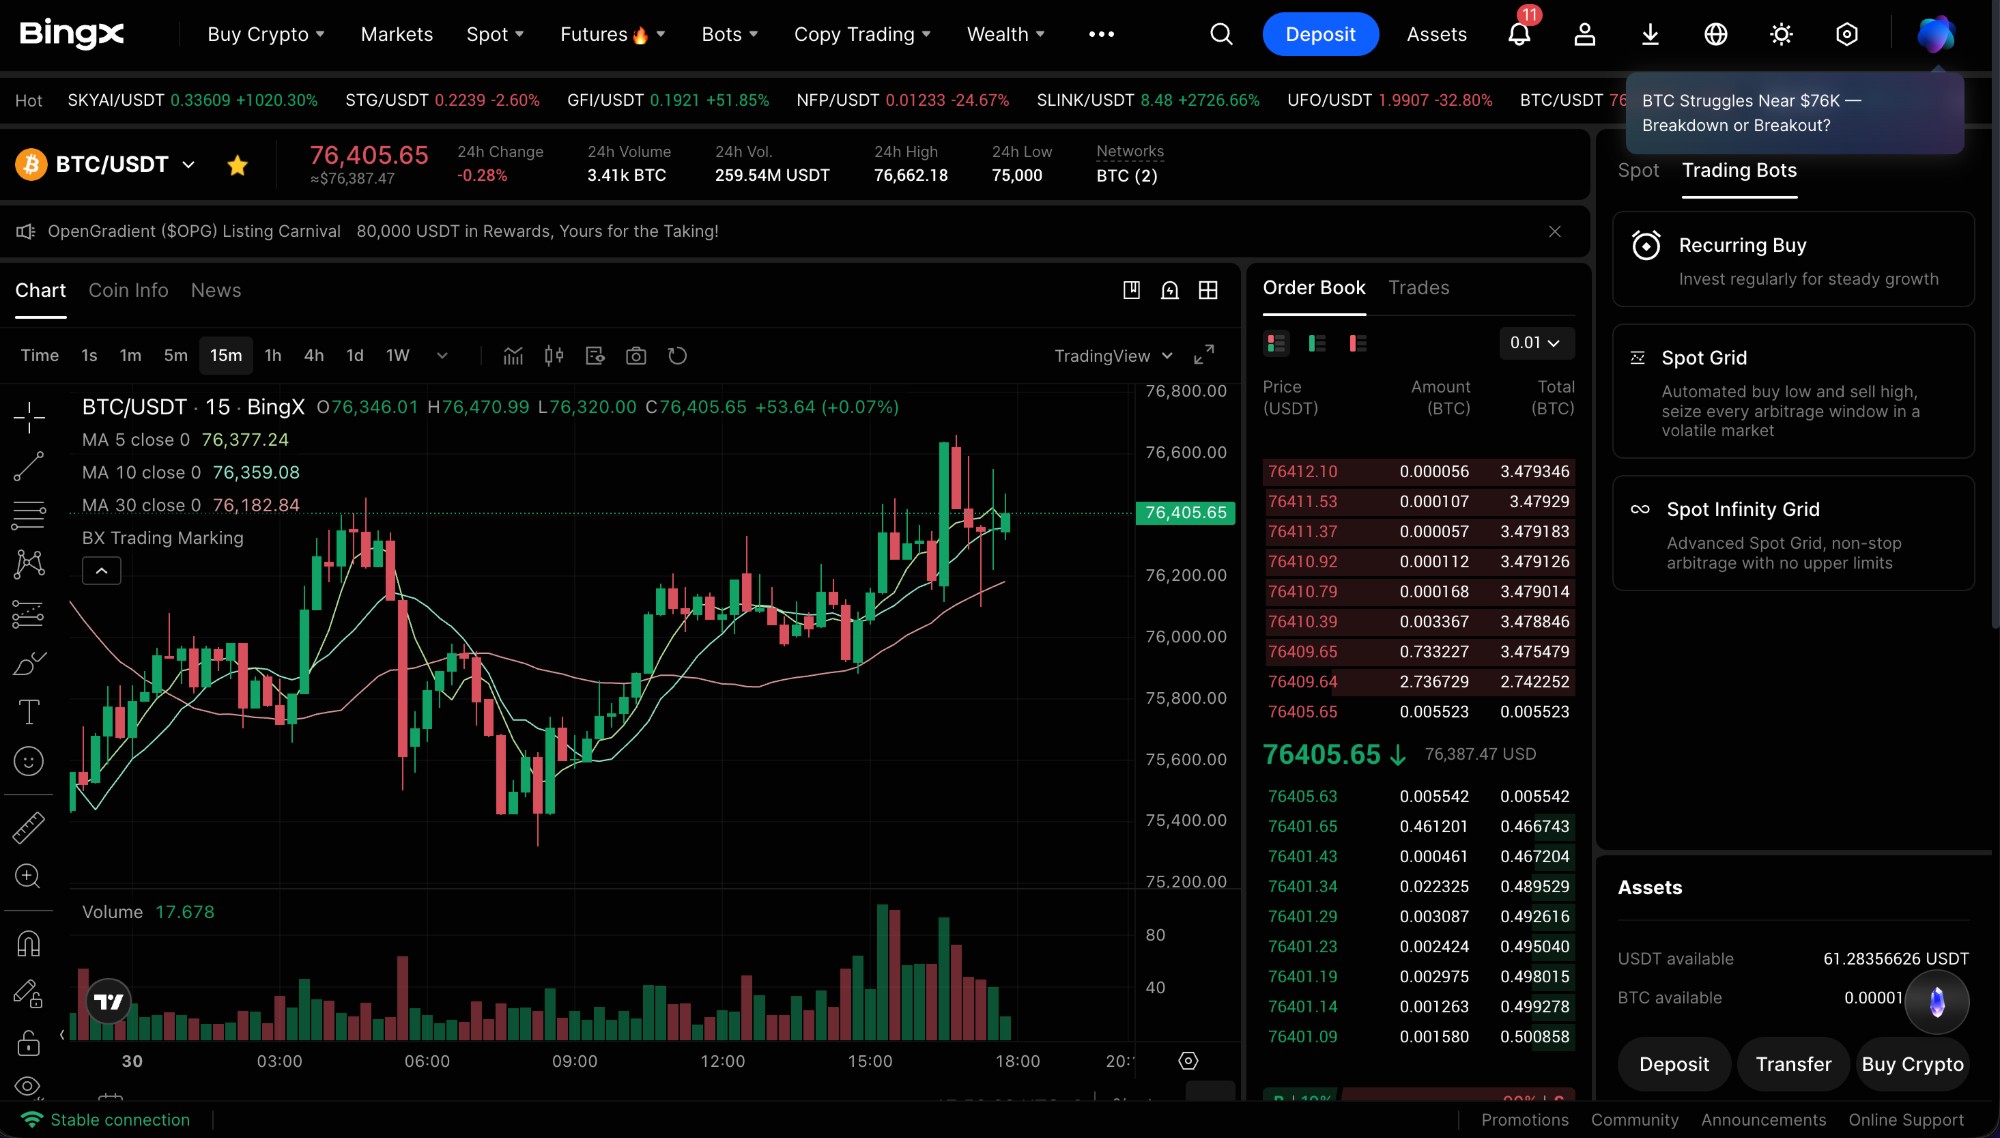Open the search magnifier in header

click(1221, 34)
